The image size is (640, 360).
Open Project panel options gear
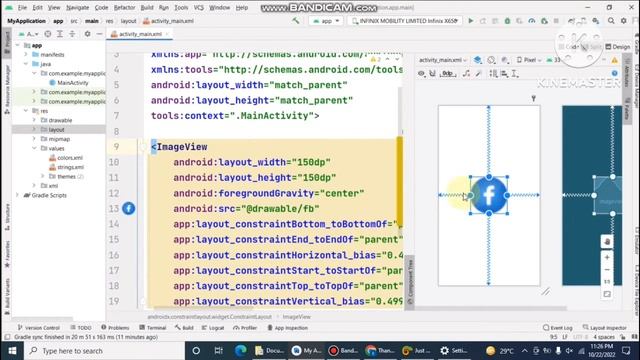tap(87, 34)
